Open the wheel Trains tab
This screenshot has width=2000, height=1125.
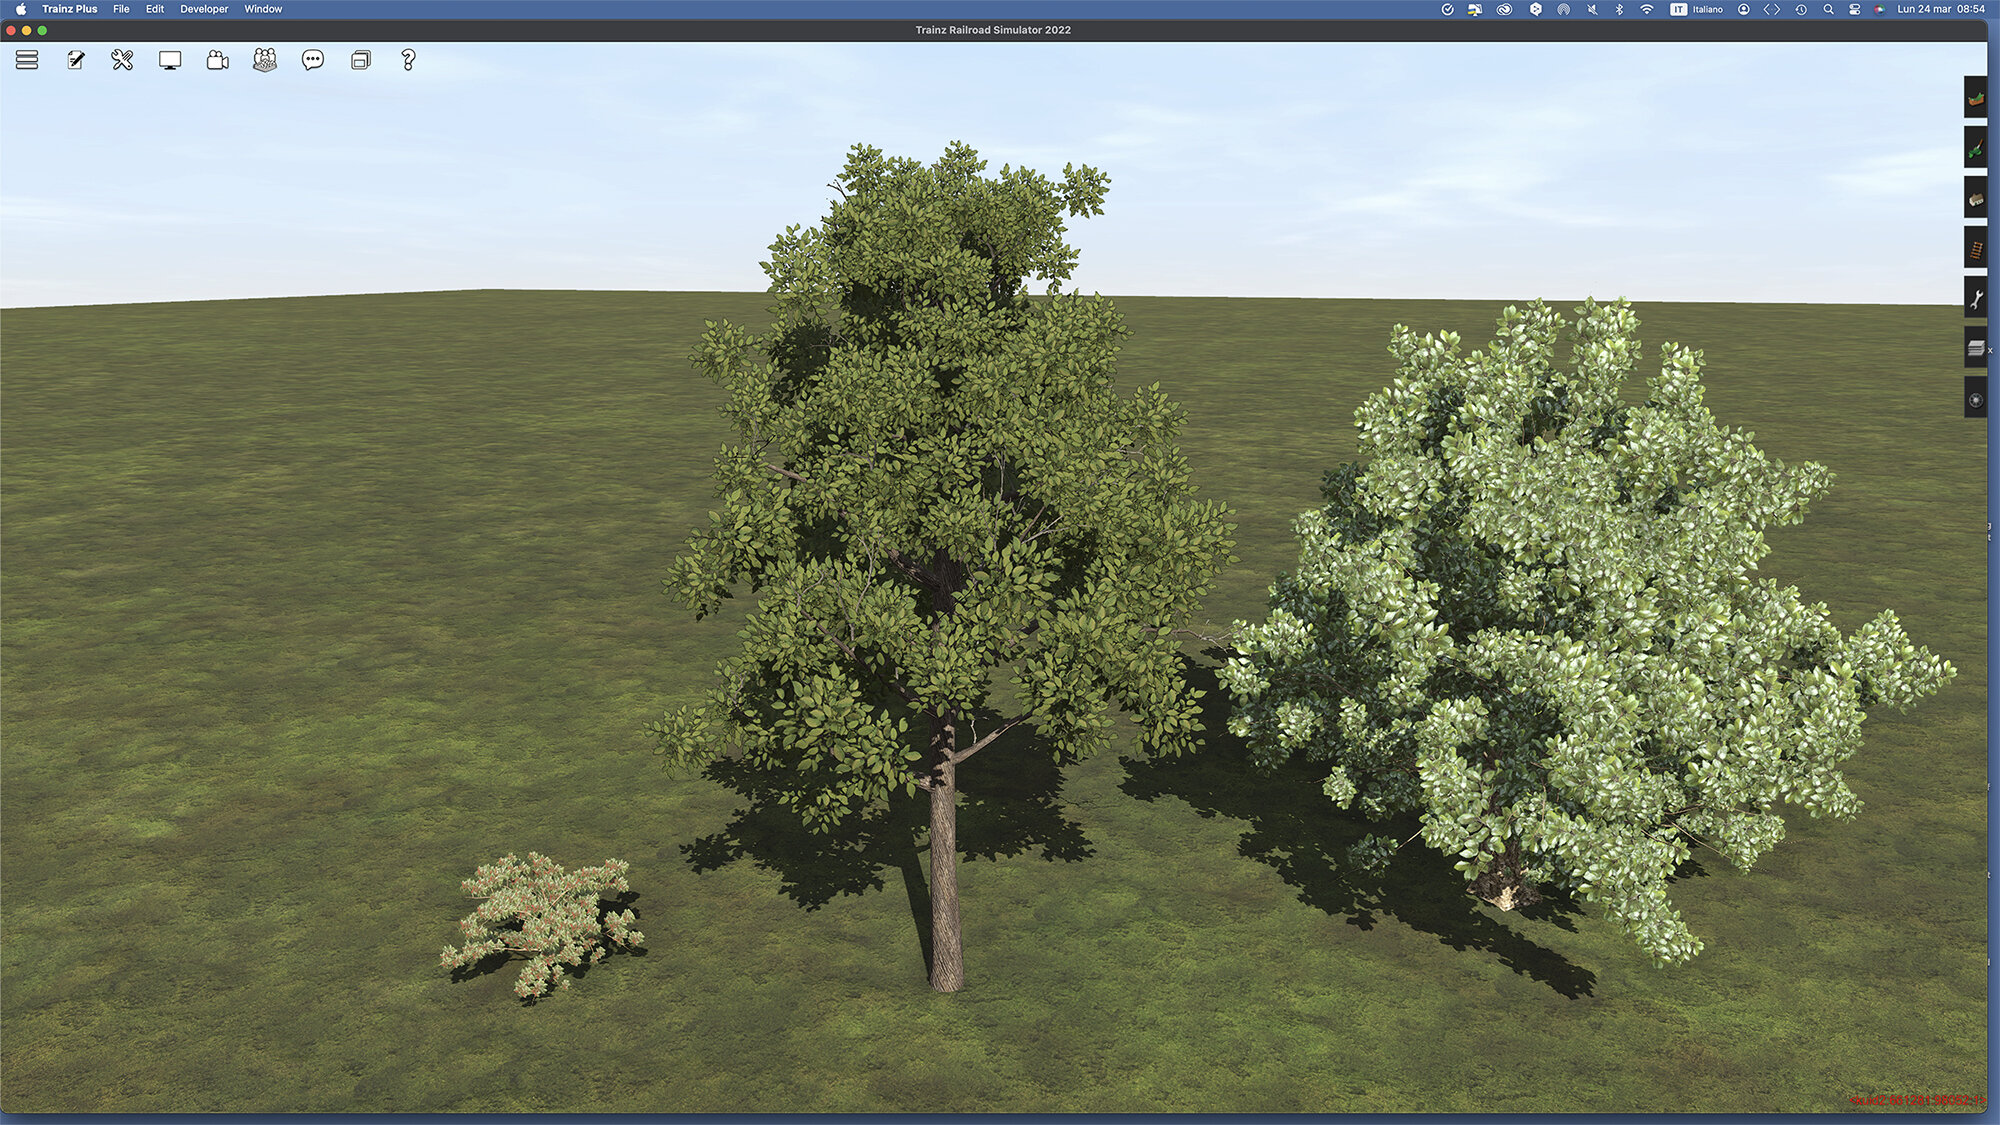point(1976,399)
